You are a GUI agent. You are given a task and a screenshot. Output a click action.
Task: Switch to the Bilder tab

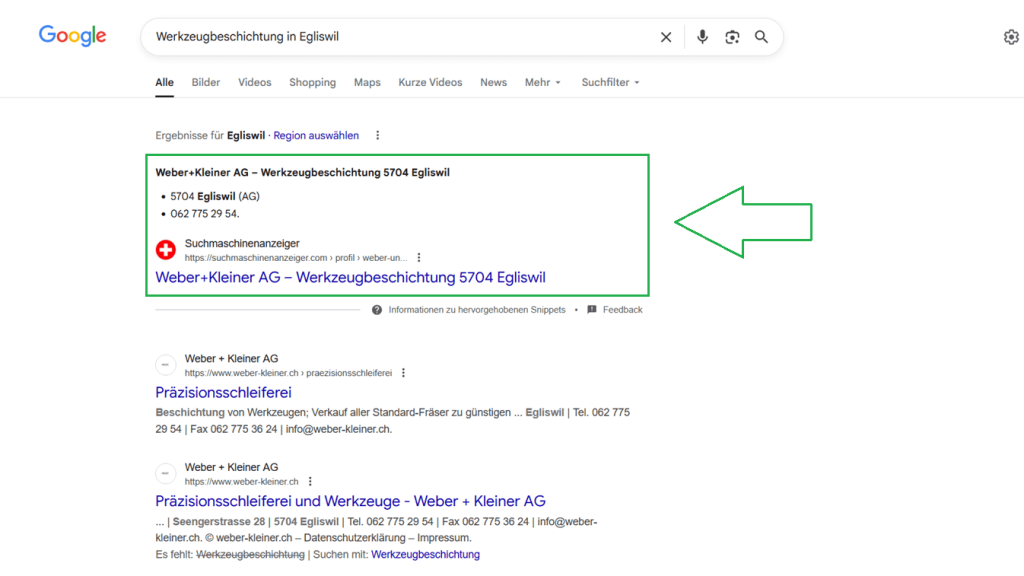[206, 82]
